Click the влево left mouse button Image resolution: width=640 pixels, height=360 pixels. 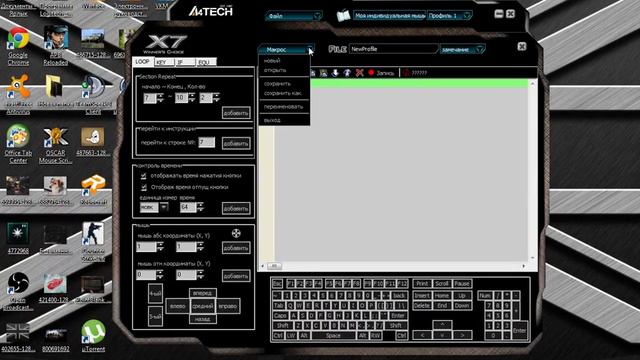coord(178,306)
